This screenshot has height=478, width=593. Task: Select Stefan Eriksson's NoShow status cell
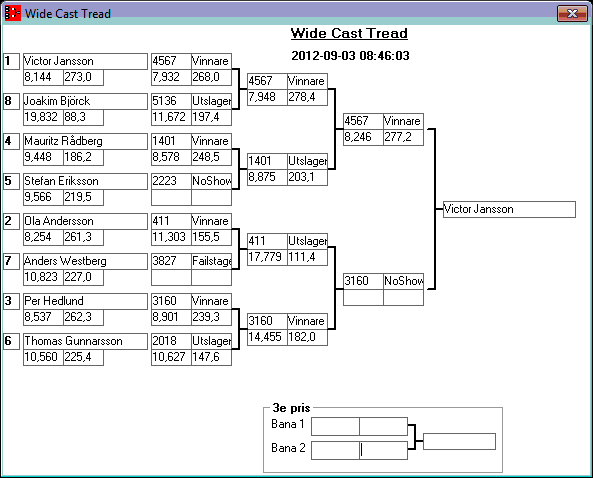(211, 181)
